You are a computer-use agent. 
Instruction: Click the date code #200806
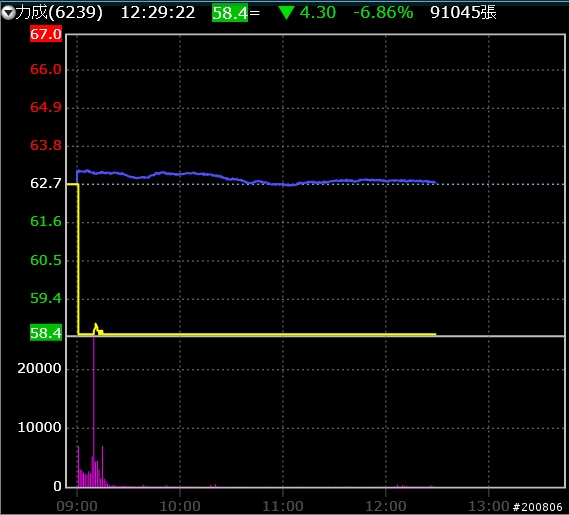point(537,507)
